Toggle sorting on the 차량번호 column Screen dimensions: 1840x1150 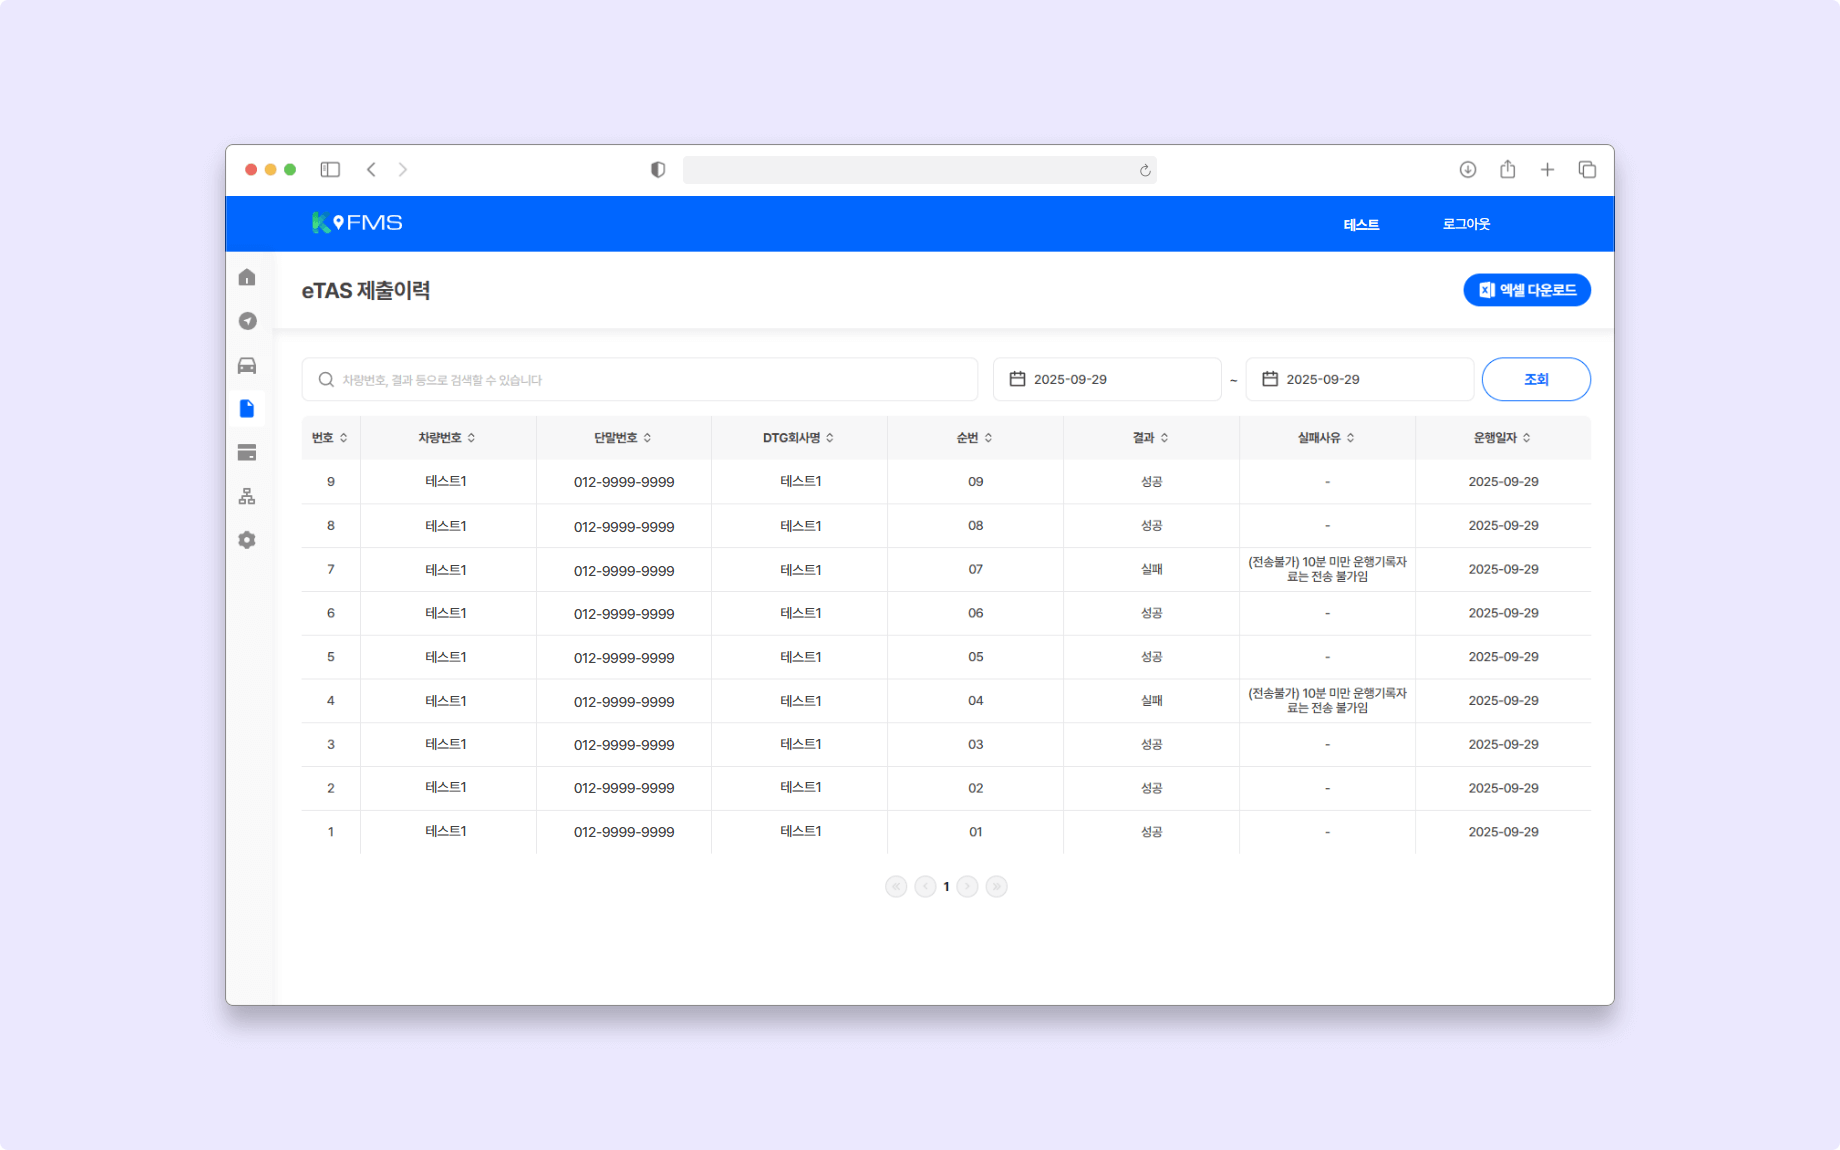pos(447,437)
